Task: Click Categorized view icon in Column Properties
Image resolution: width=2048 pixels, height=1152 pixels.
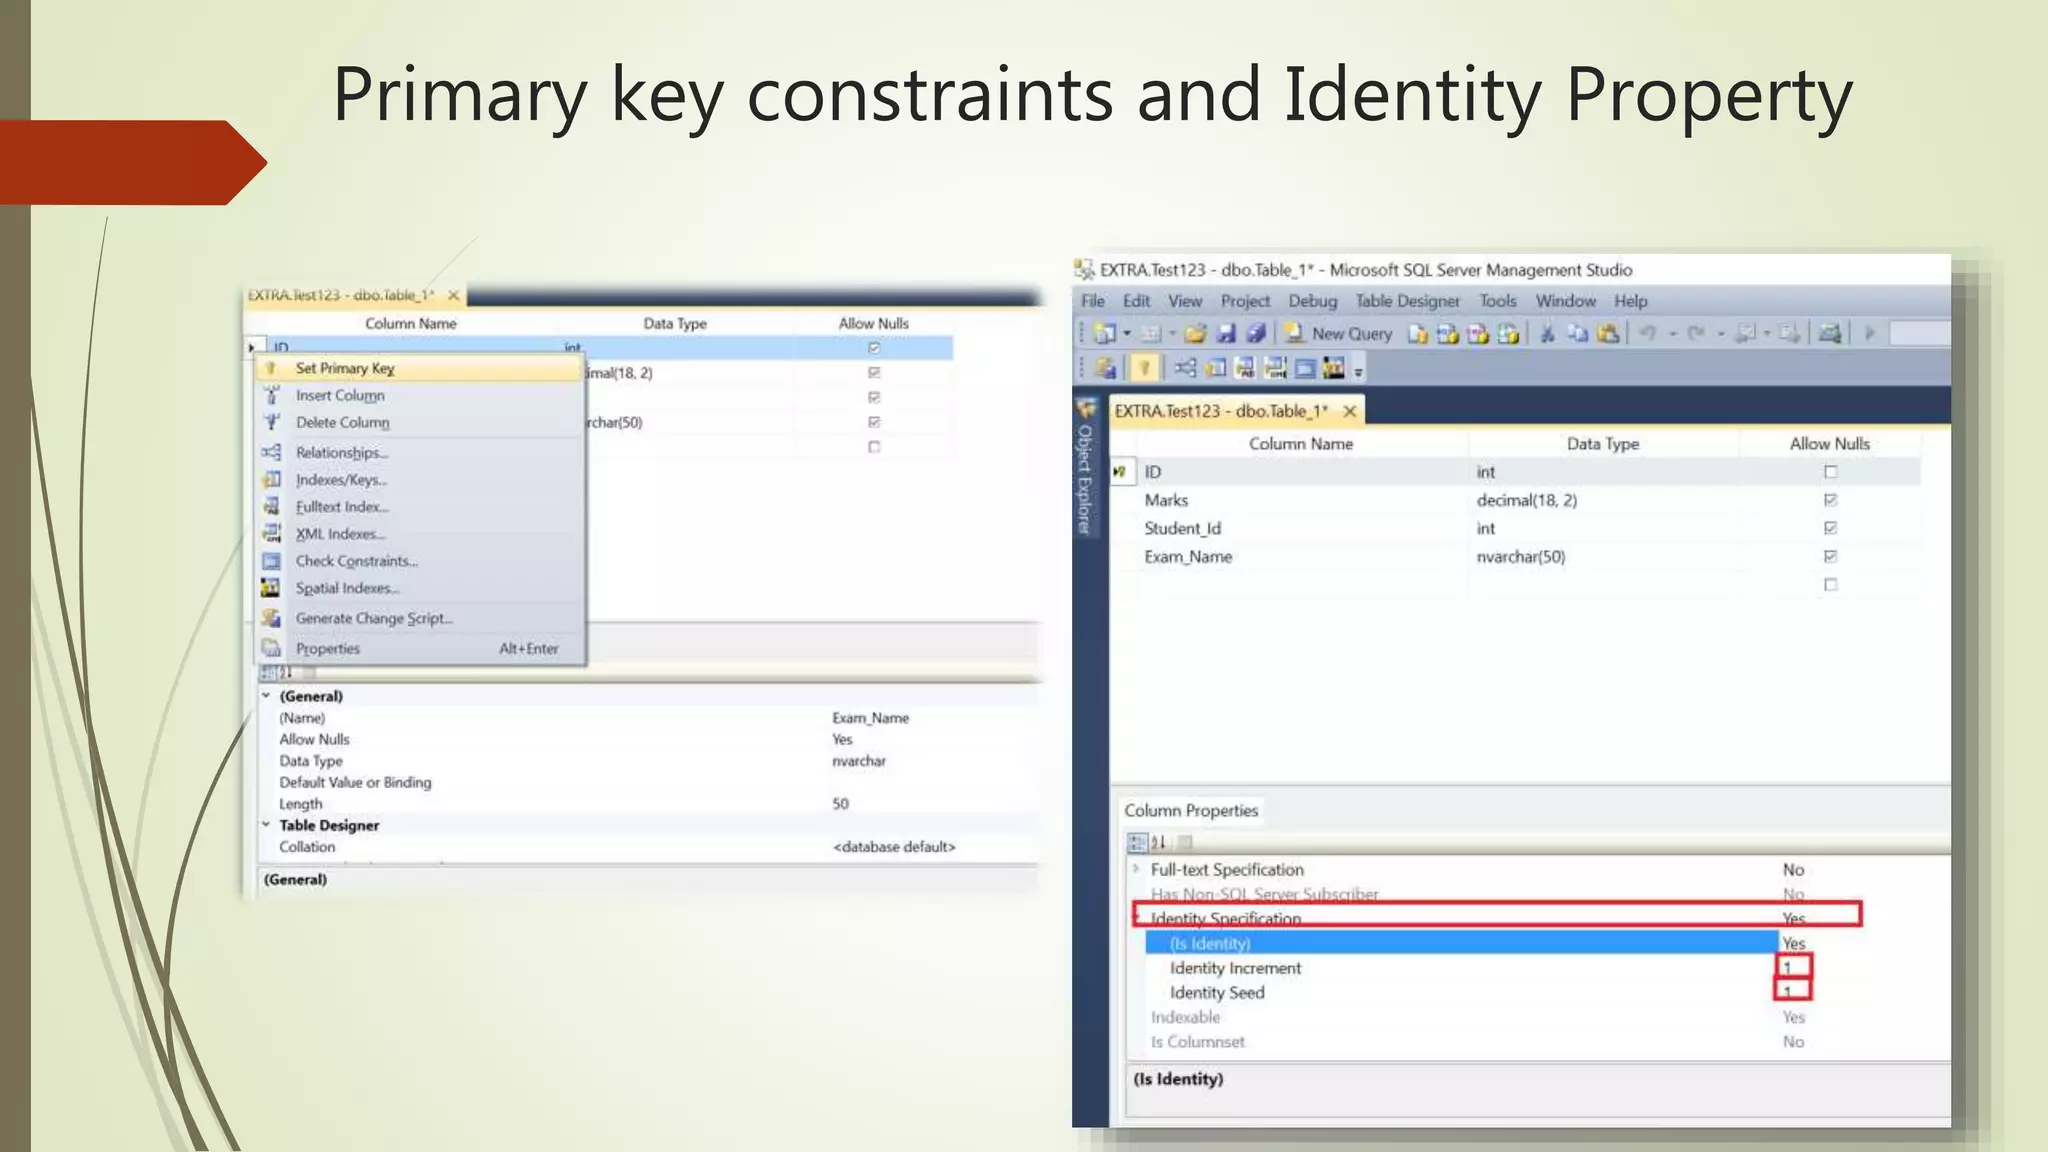Action: coord(1137,842)
